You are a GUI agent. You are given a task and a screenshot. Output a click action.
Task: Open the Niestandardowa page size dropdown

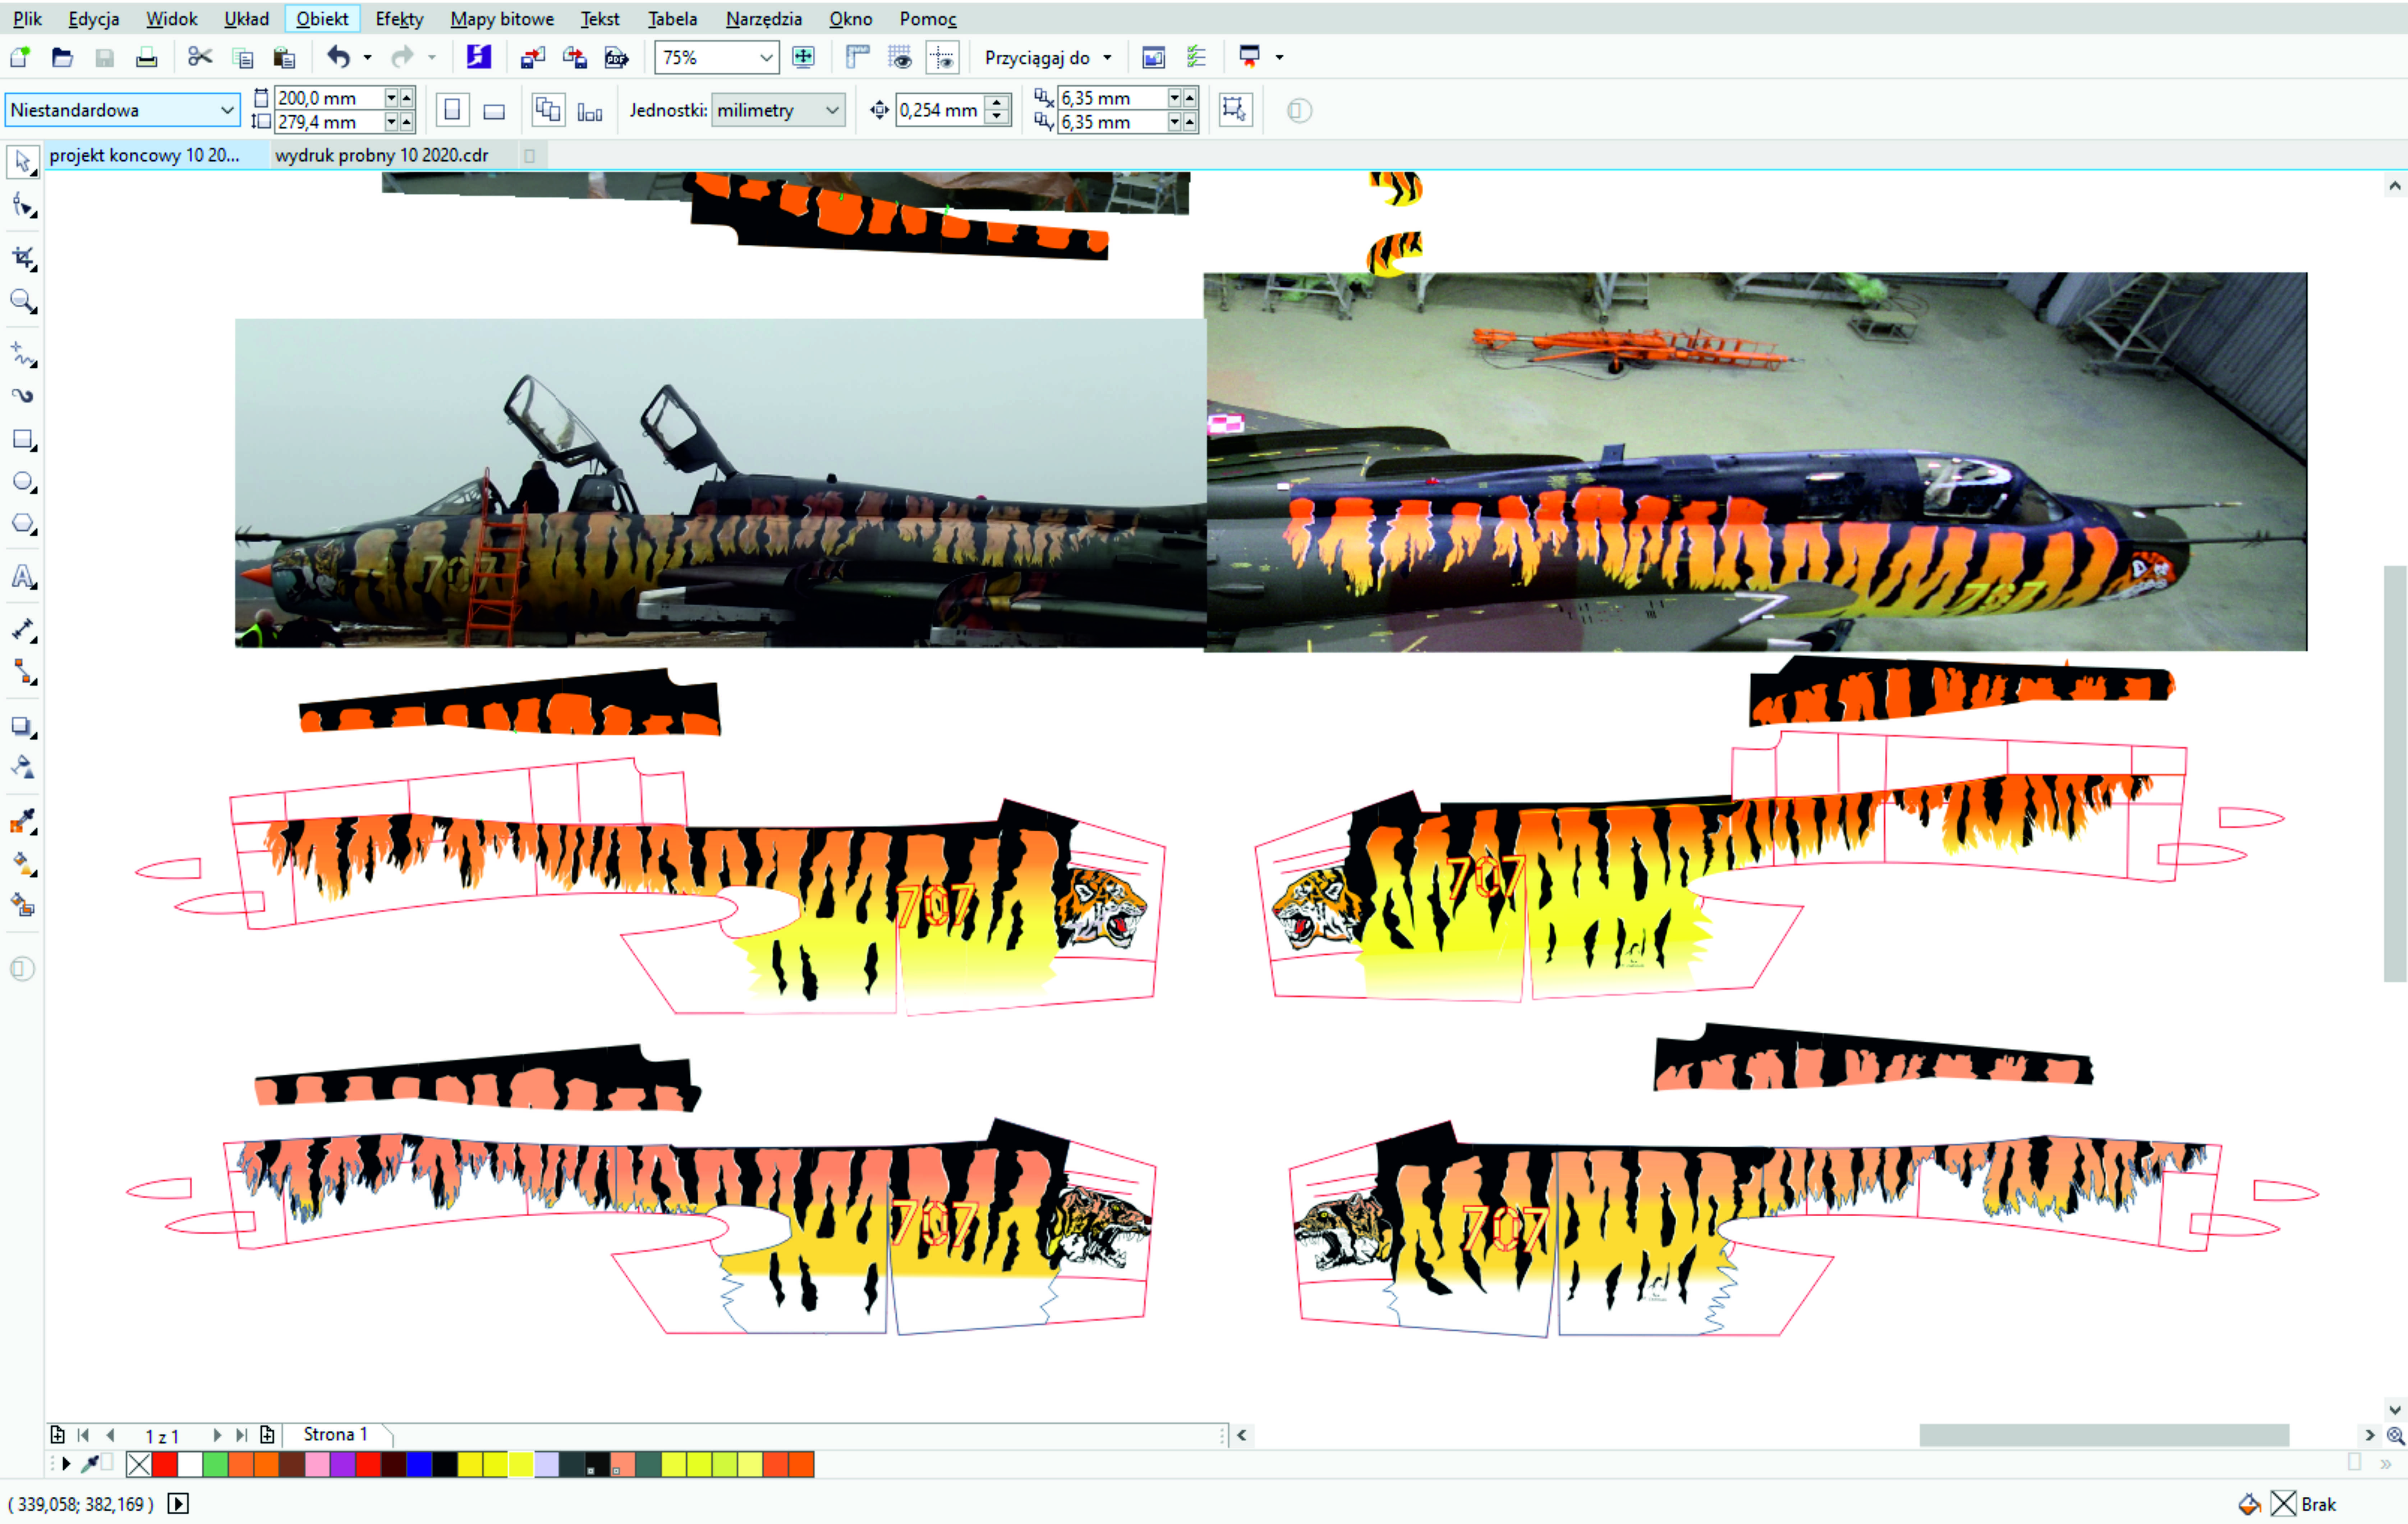(228, 110)
